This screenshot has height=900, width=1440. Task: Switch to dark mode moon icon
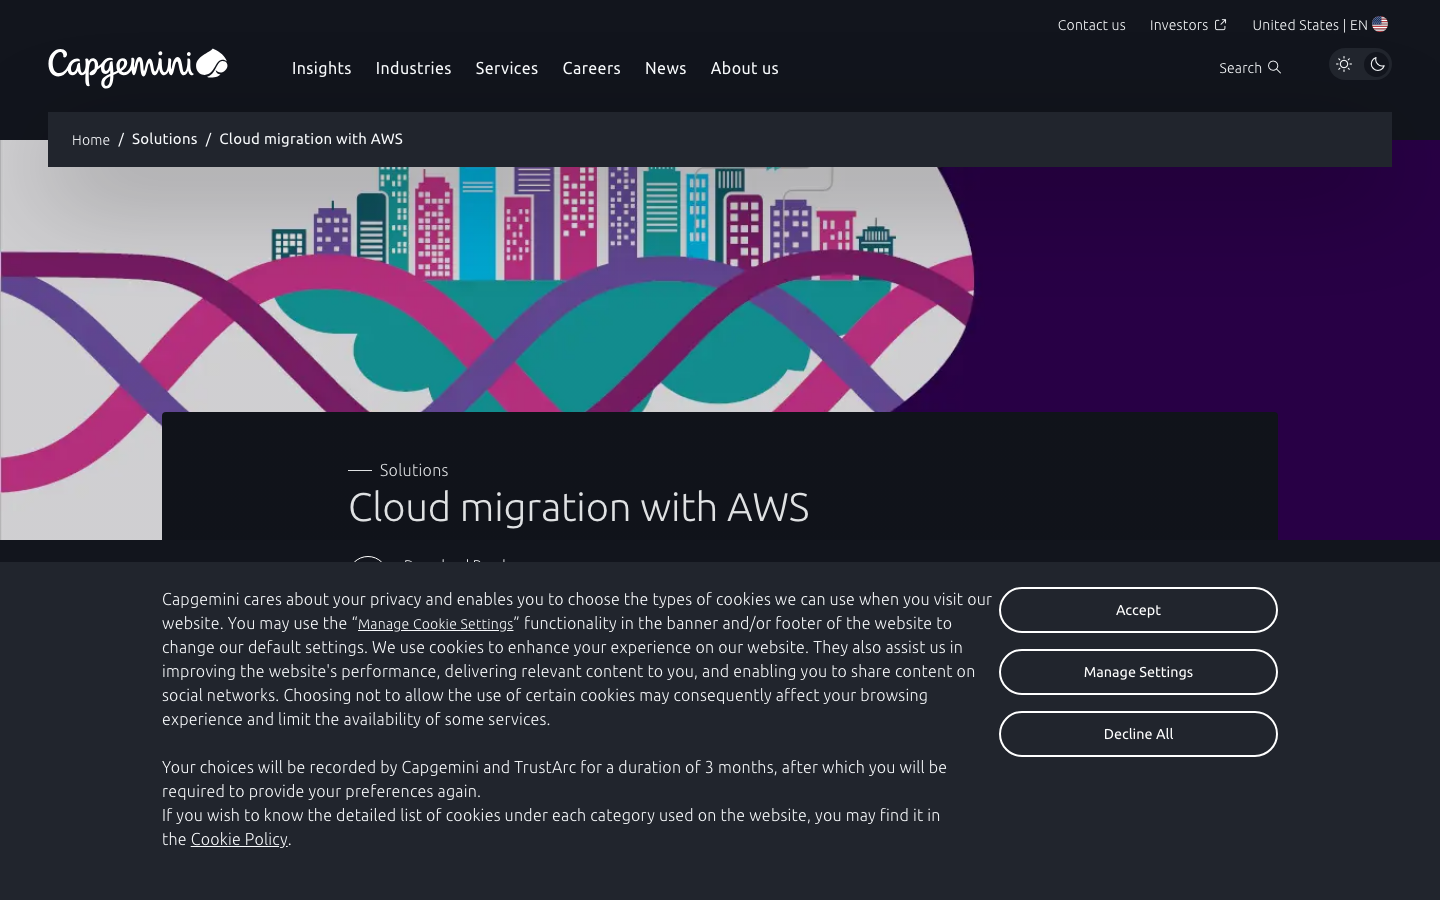tap(1377, 64)
